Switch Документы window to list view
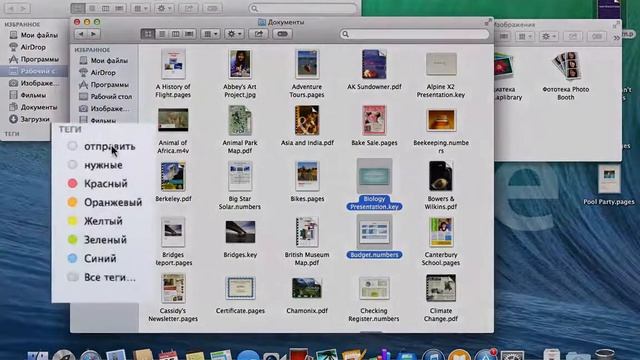The height and width of the screenshot is (360, 640). 162,34
